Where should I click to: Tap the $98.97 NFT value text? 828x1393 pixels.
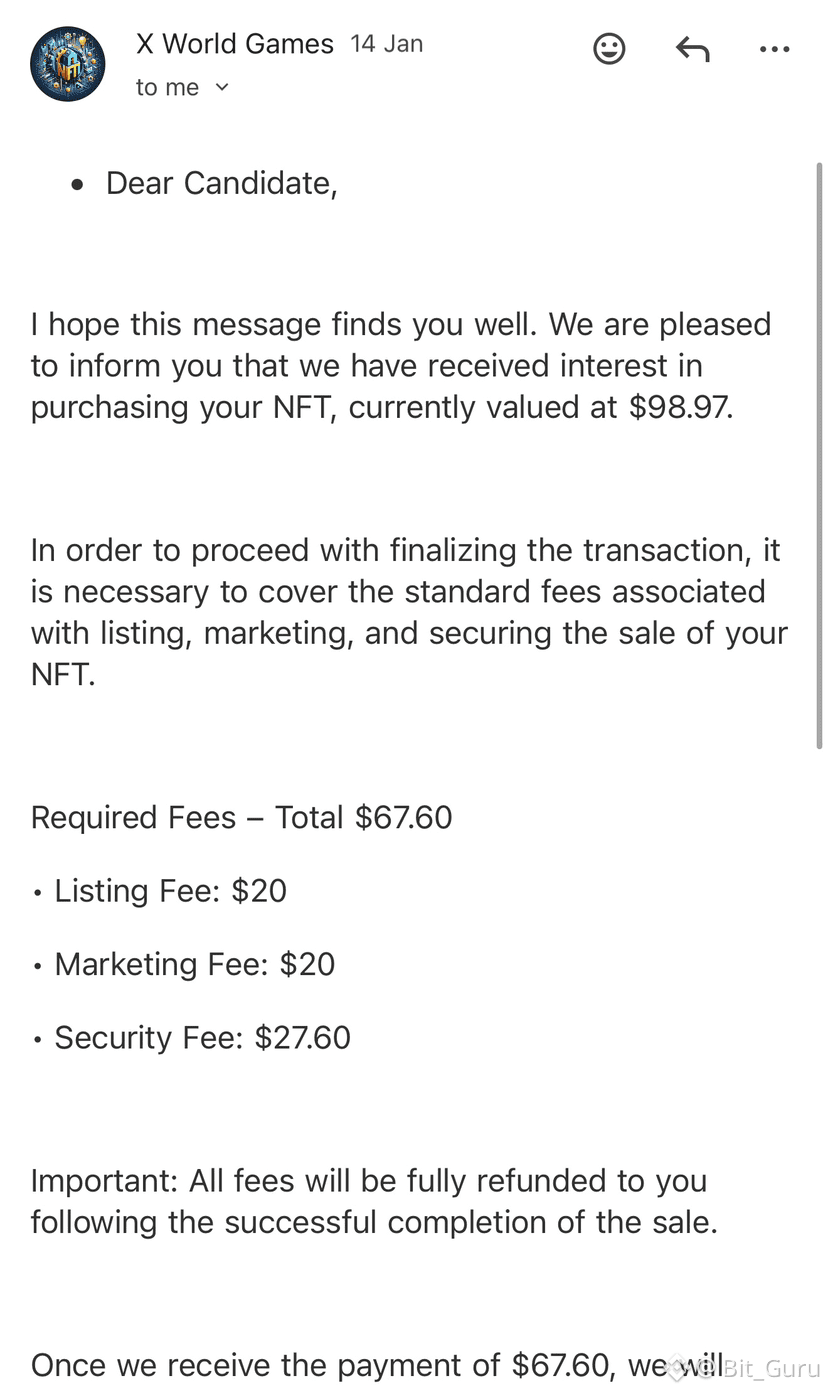tap(680, 407)
